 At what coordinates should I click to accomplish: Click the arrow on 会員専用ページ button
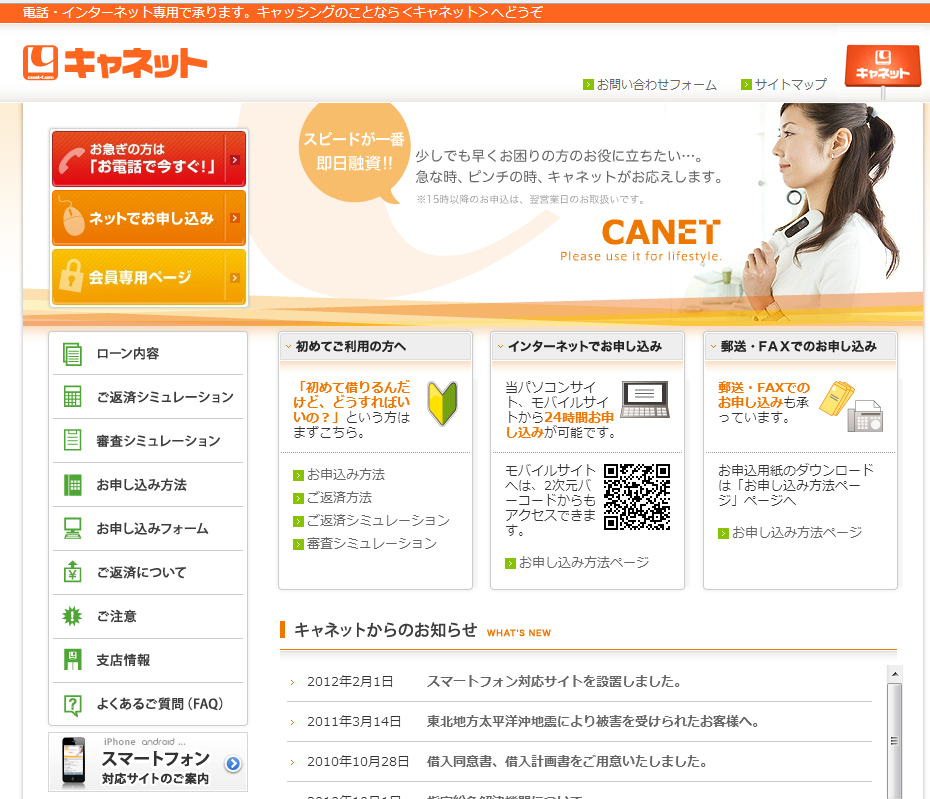pyautogui.click(x=235, y=278)
